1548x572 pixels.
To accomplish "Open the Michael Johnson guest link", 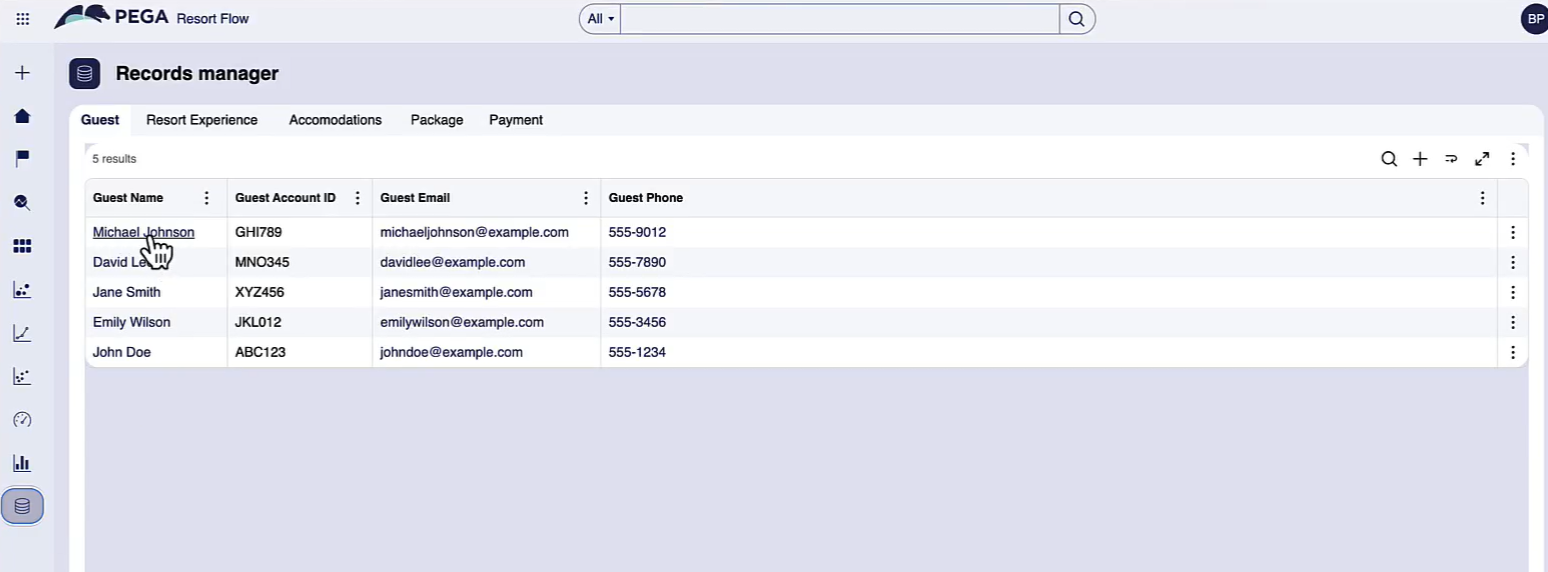I will pyautogui.click(x=143, y=232).
